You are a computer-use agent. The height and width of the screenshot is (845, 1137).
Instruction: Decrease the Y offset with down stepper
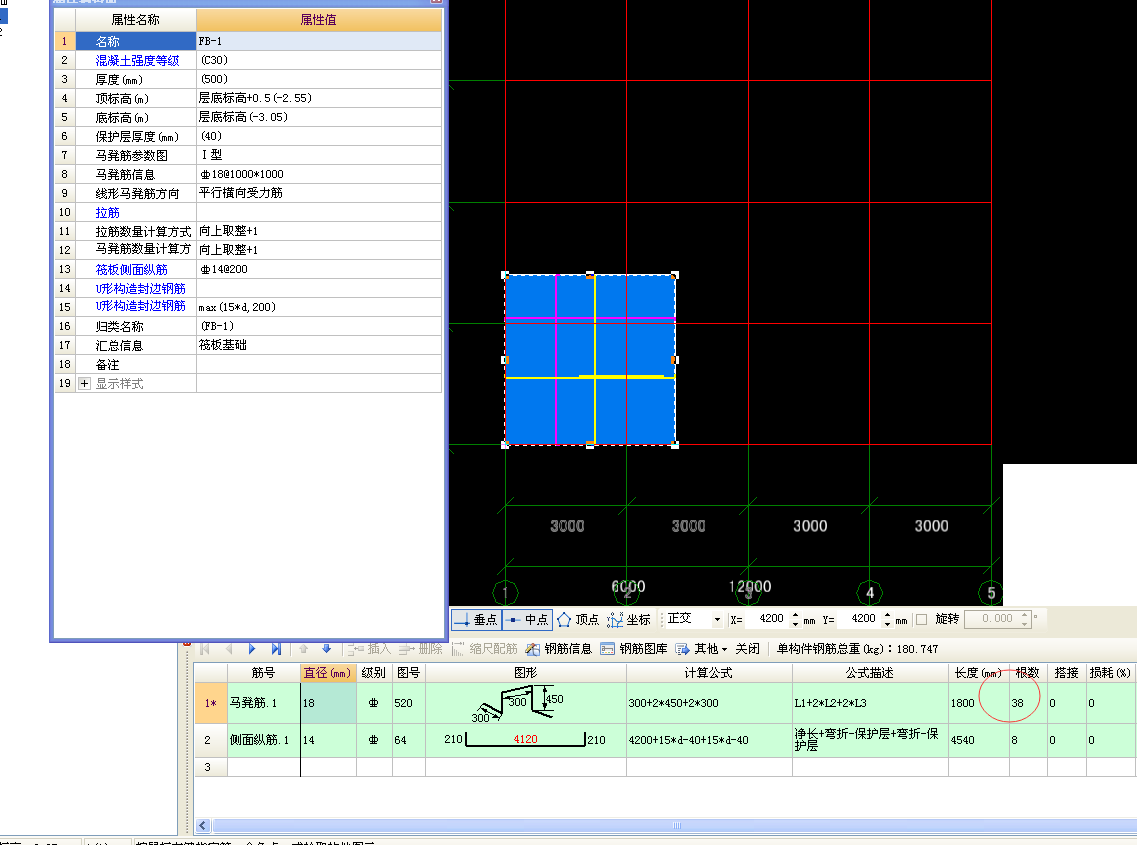point(887,623)
